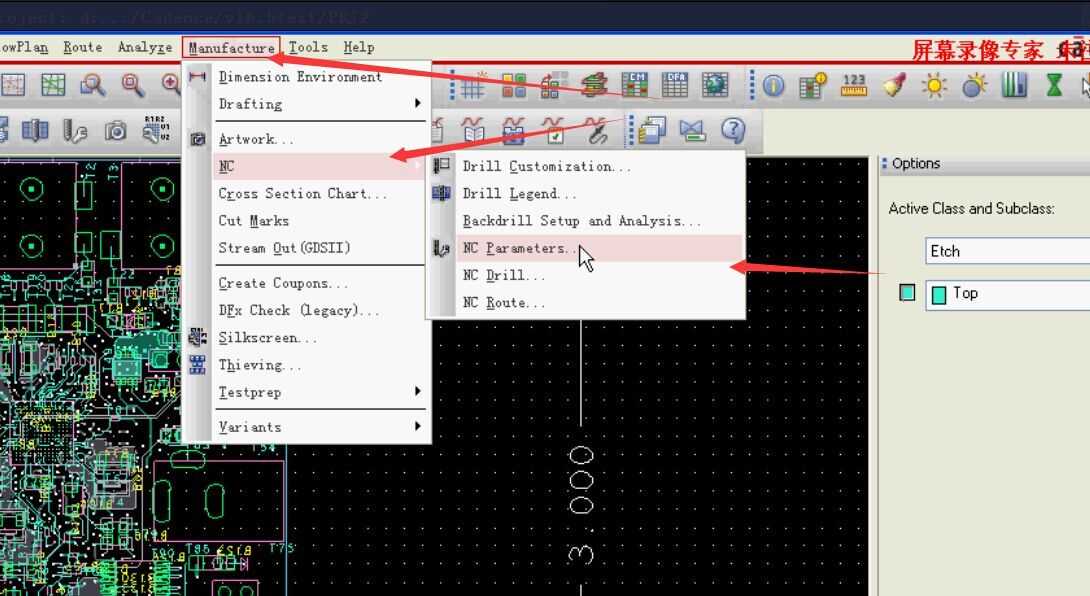
Task: Click the Zoom Fit magnifier icon
Action: (133, 85)
